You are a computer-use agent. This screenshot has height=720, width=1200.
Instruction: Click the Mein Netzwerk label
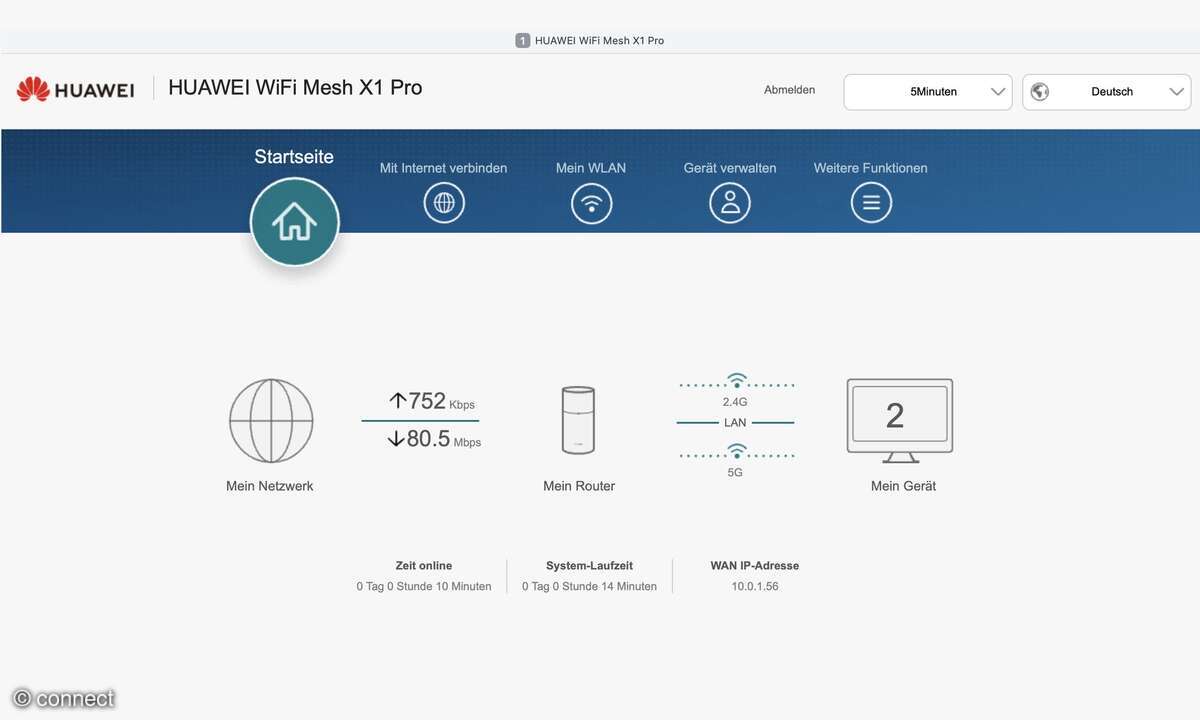[270, 486]
